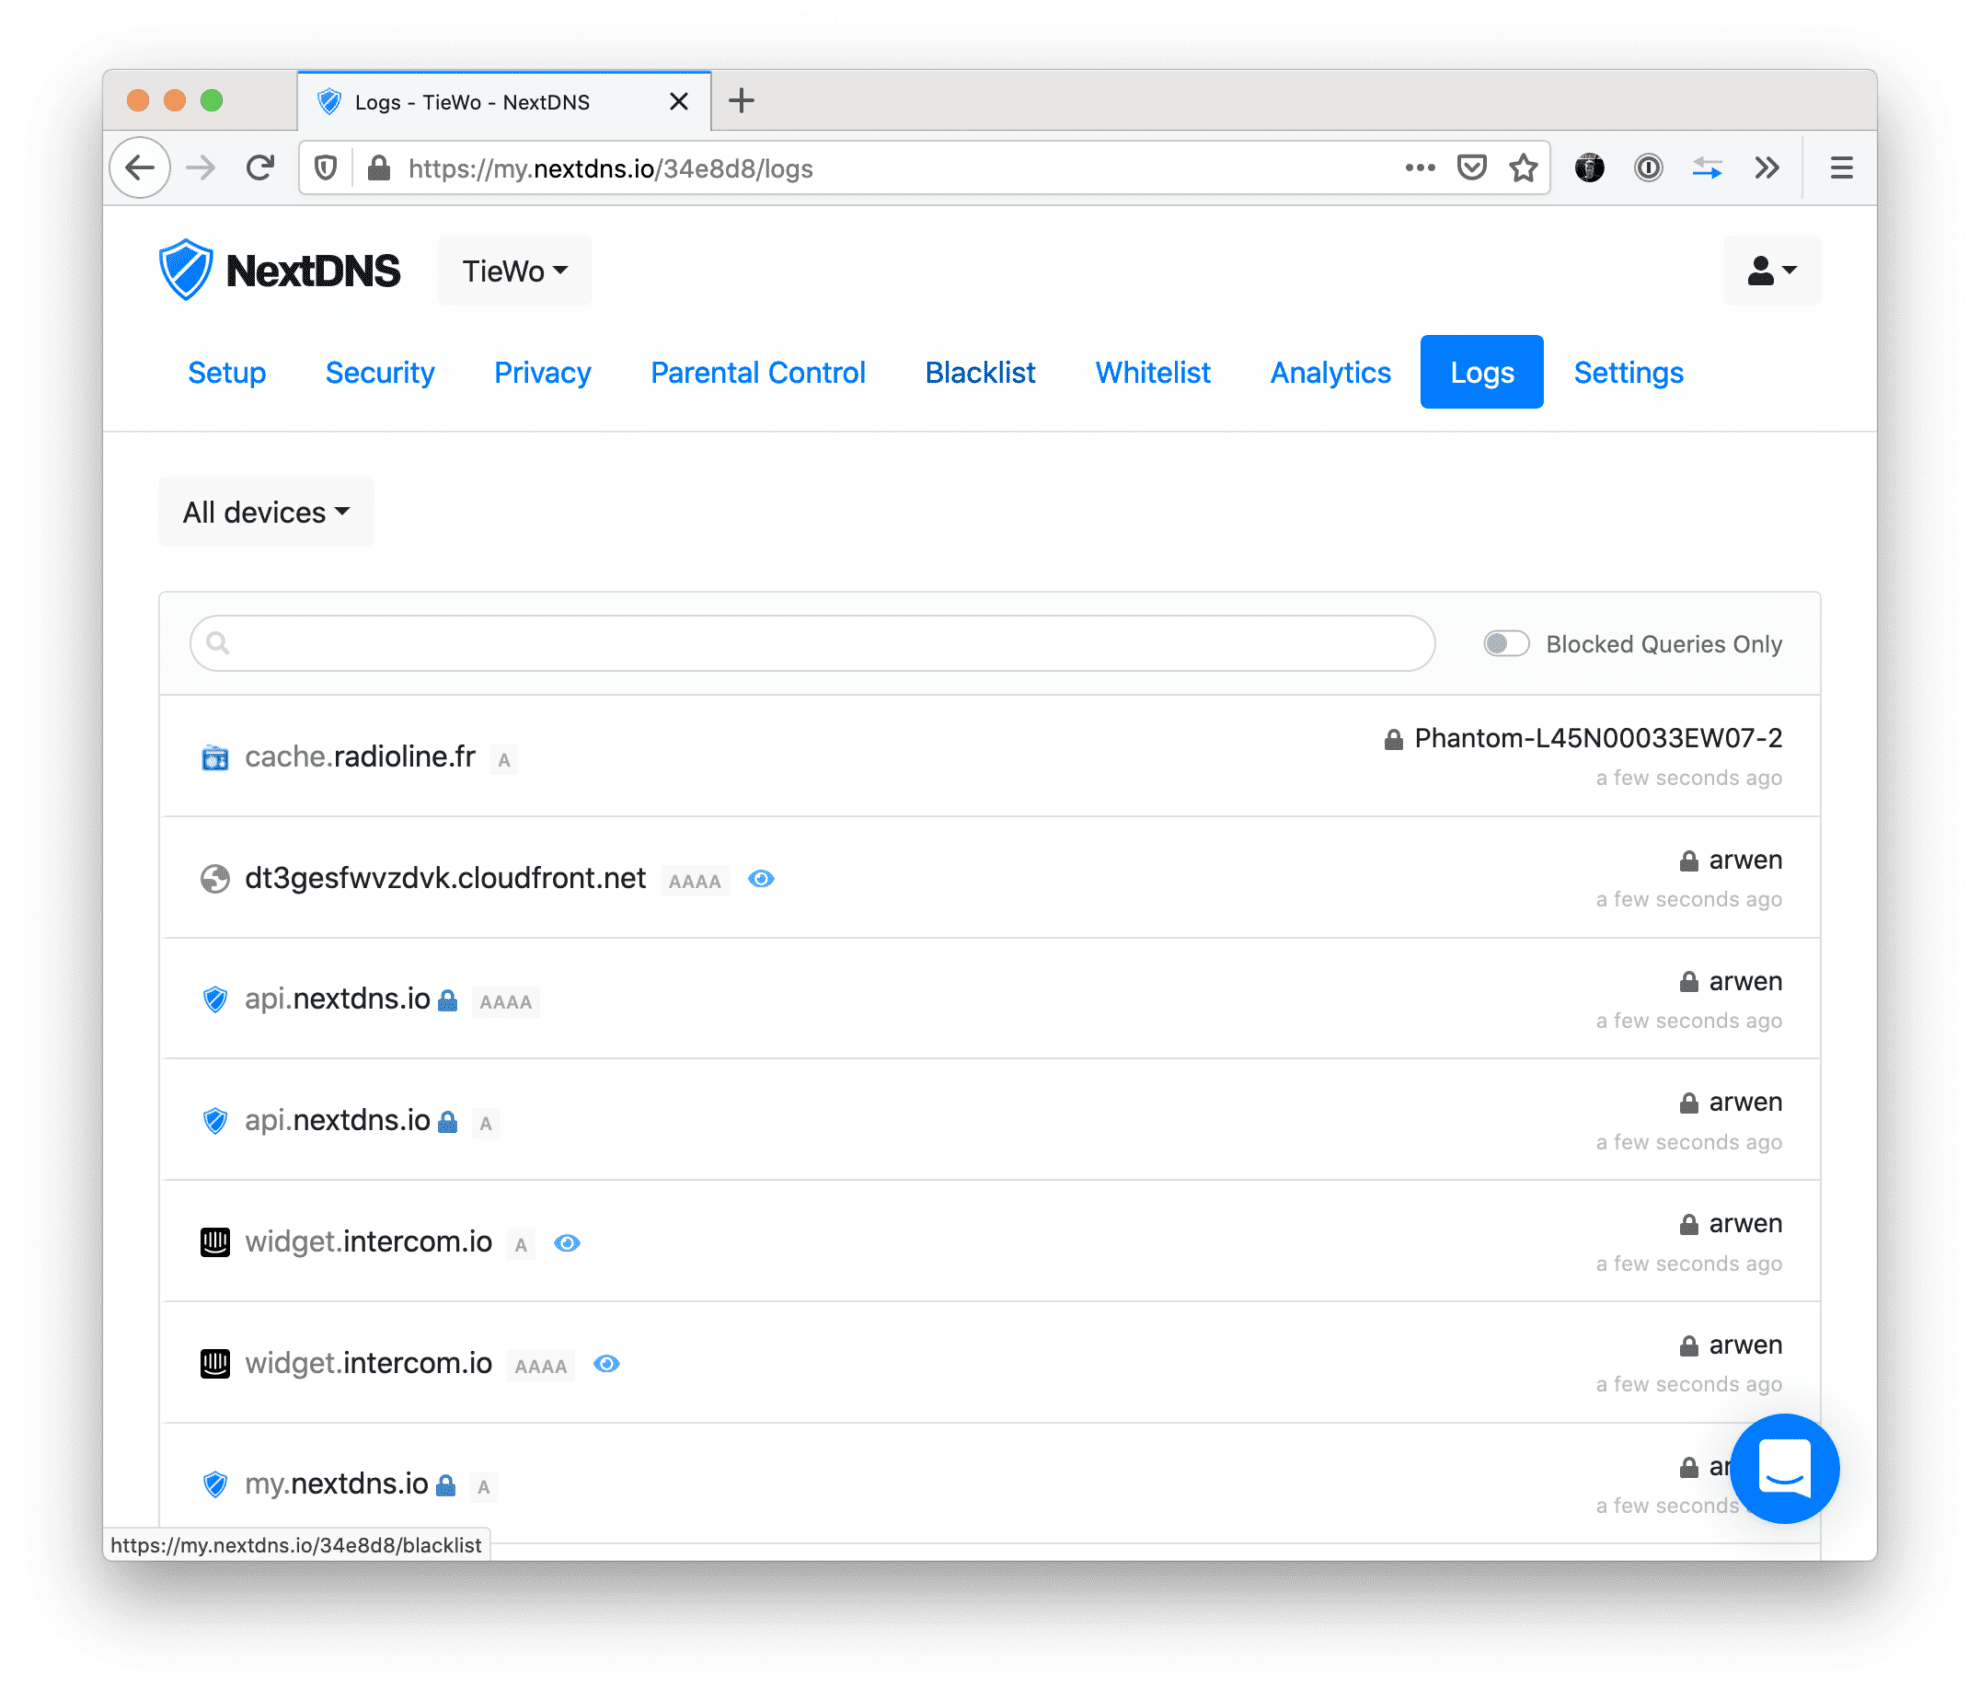This screenshot has height=1697, width=1980.
Task: Click lock icon on api.nextdns.io A row
Action: [448, 1122]
